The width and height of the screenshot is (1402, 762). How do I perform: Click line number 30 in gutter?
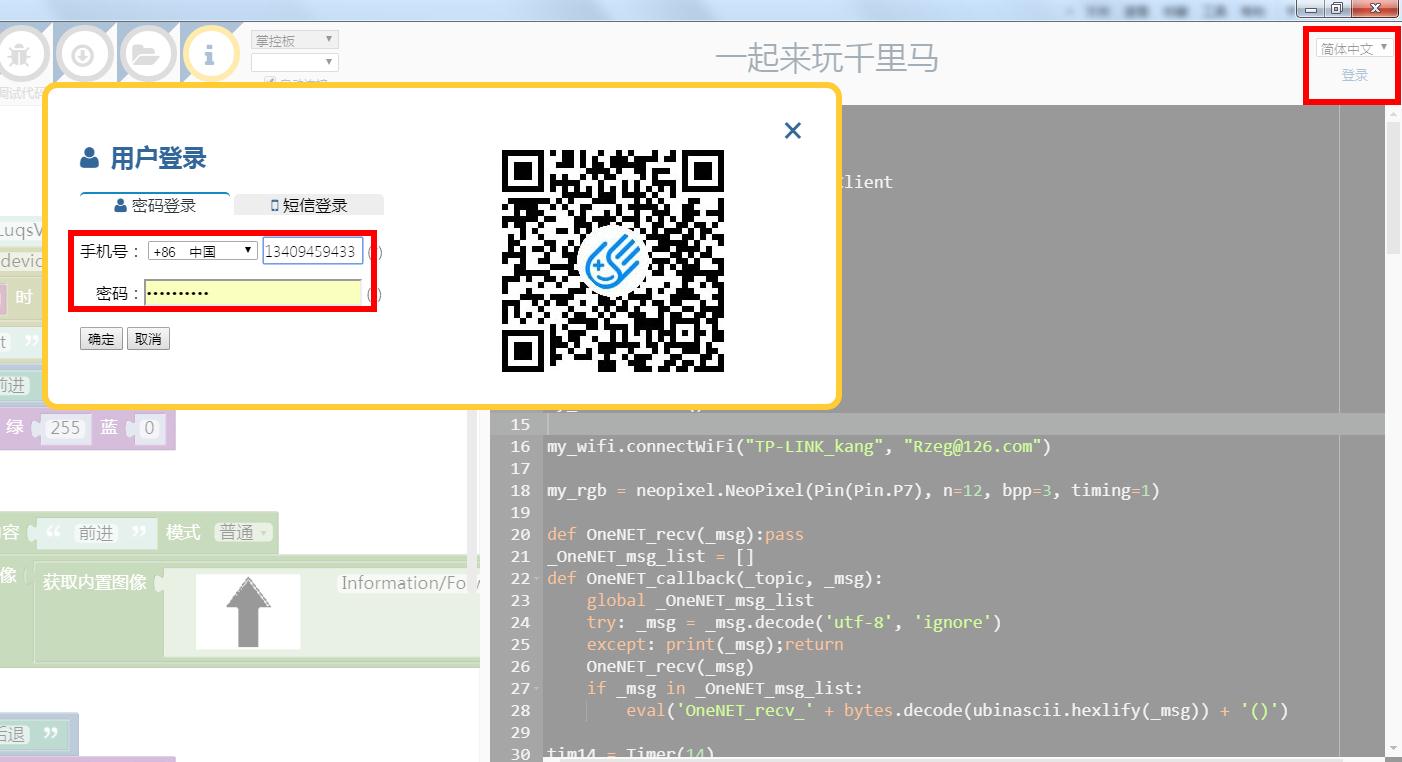point(519,754)
